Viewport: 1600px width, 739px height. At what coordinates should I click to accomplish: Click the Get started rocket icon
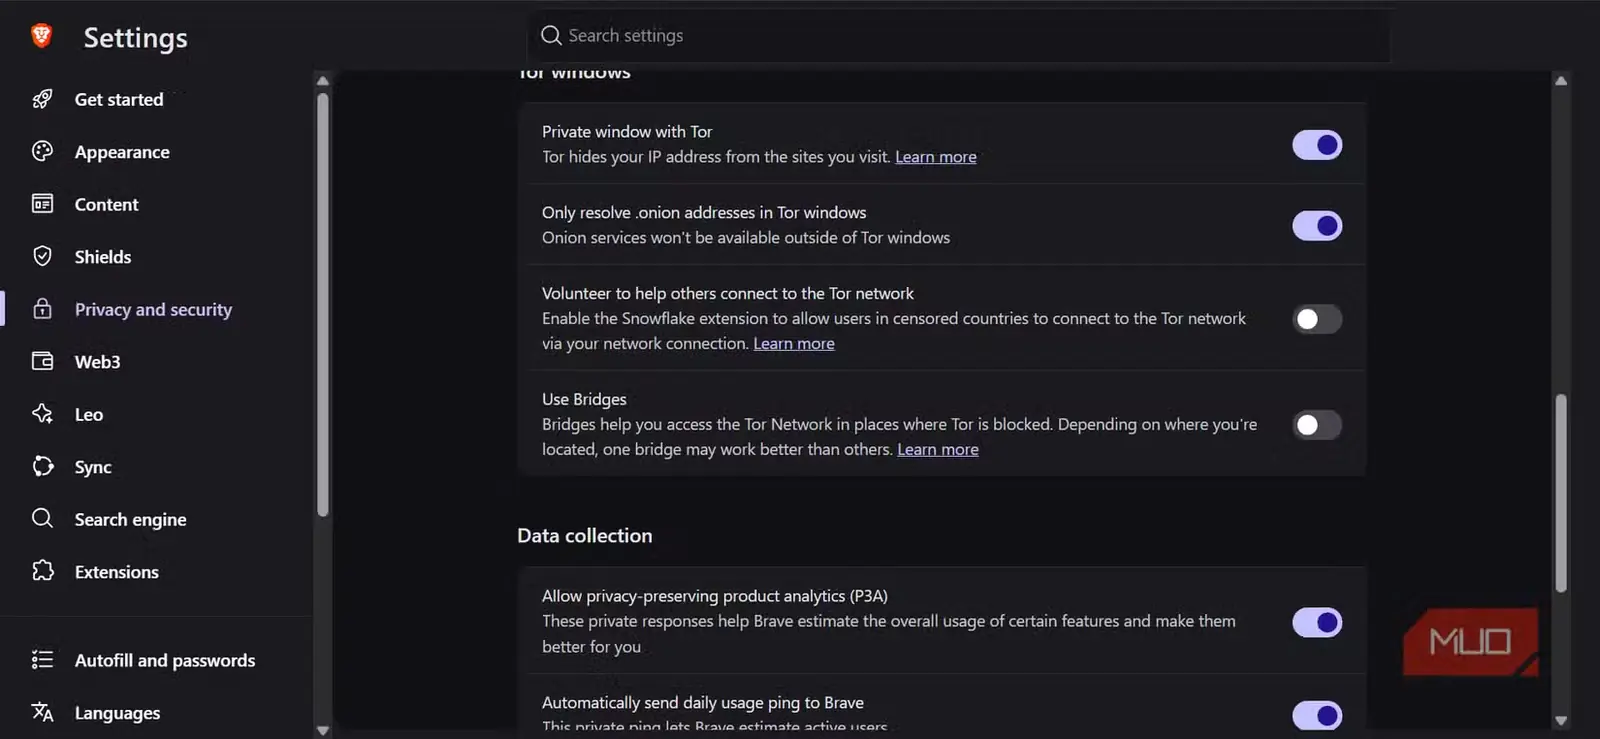[x=42, y=99]
